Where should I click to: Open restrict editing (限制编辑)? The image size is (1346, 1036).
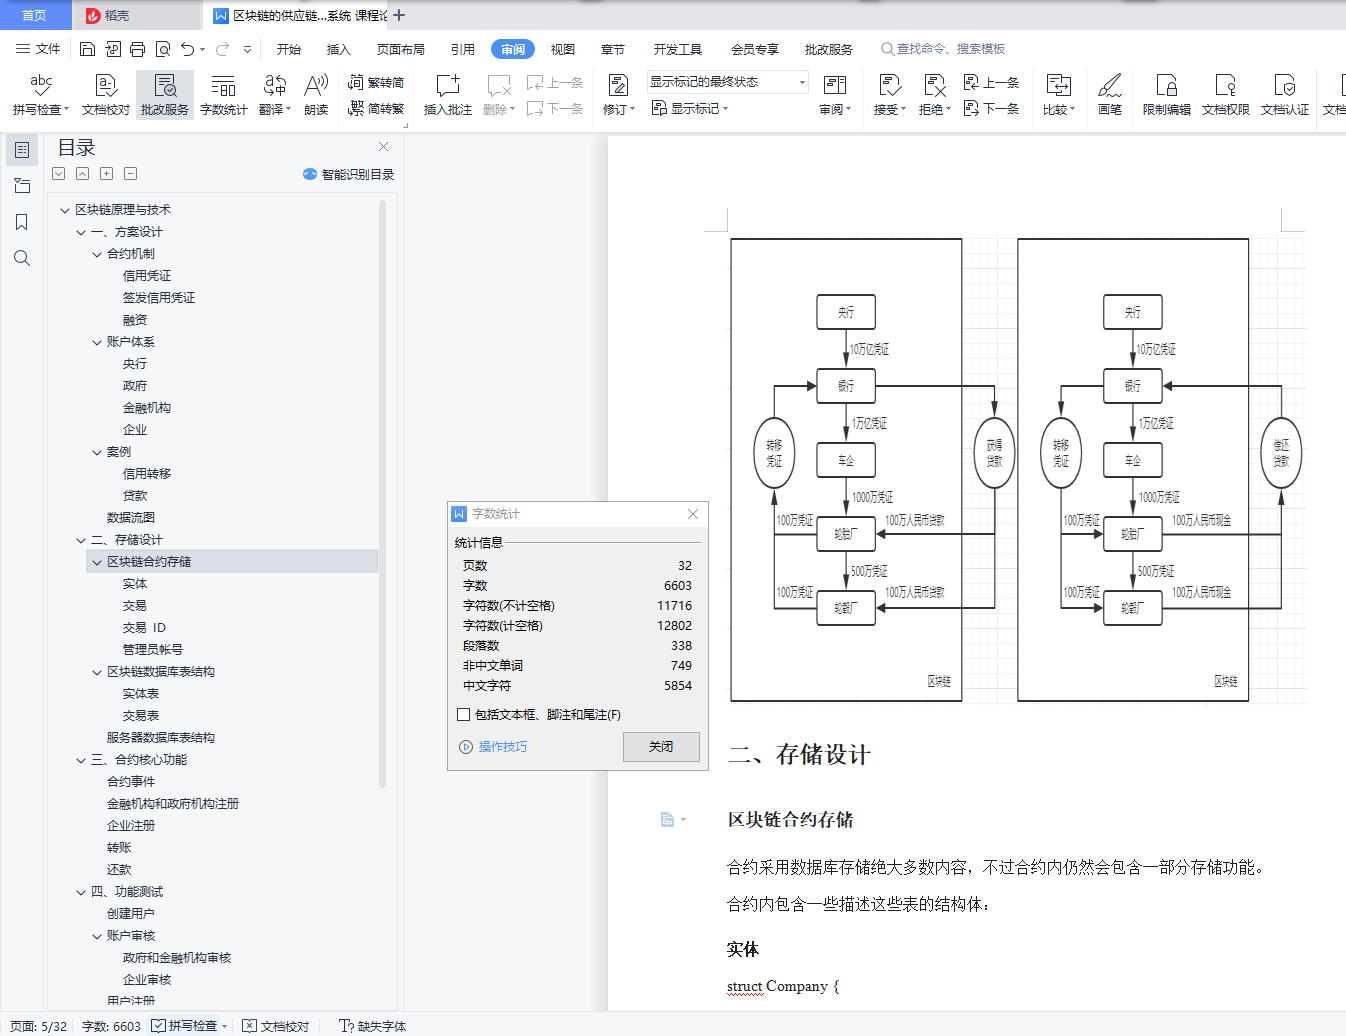(x=1167, y=94)
